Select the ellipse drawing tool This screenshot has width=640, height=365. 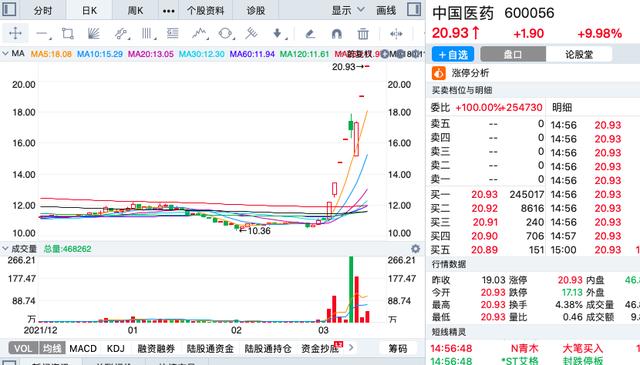click(226, 33)
